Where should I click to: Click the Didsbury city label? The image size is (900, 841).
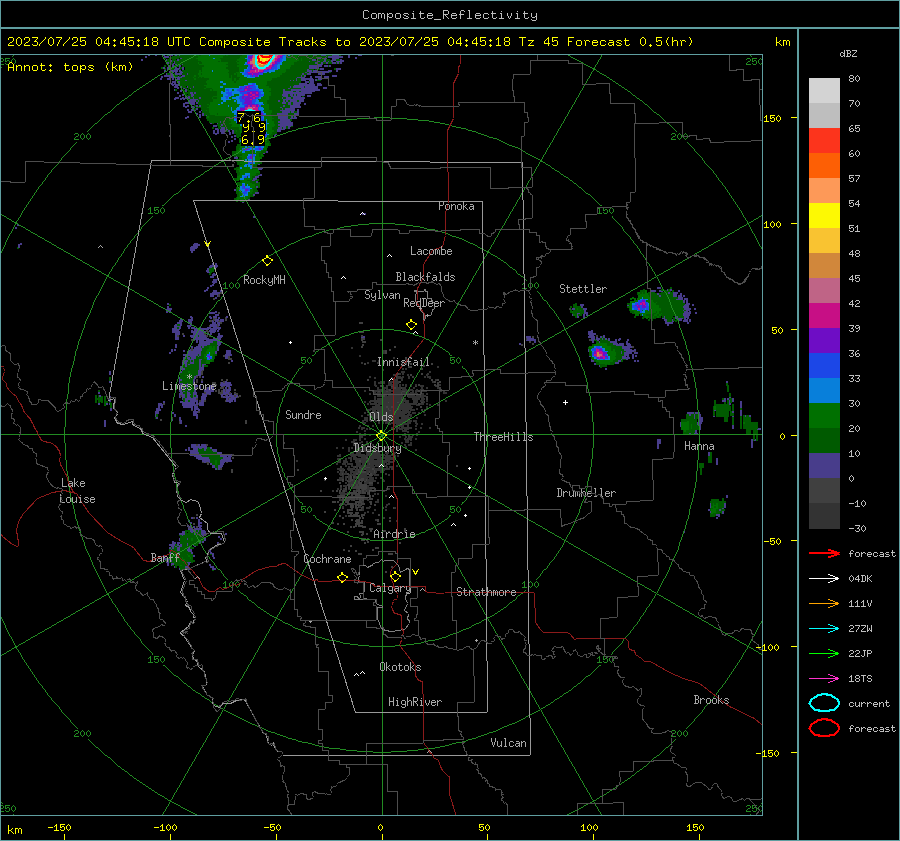click(x=377, y=448)
